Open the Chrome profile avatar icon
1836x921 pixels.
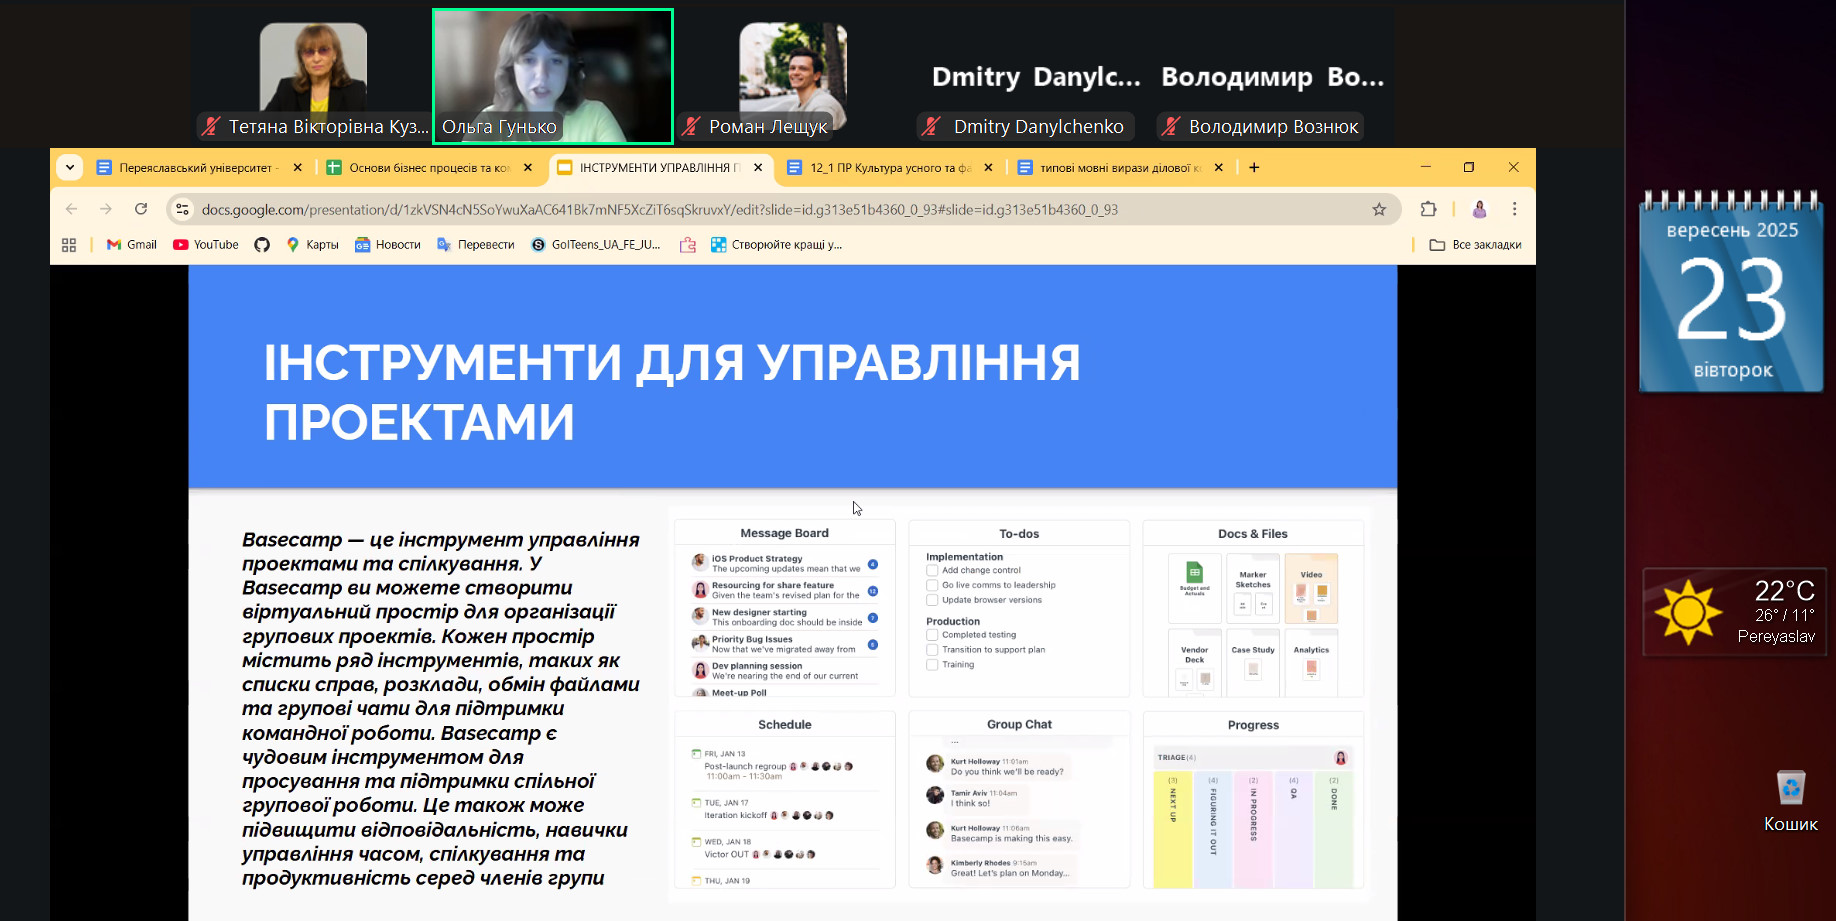click(x=1479, y=209)
